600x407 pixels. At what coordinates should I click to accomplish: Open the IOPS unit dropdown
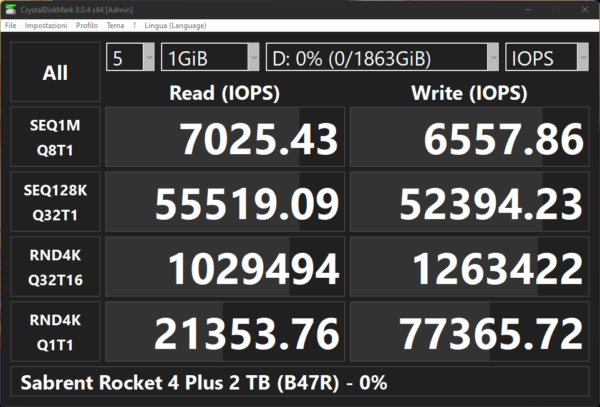(x=547, y=58)
